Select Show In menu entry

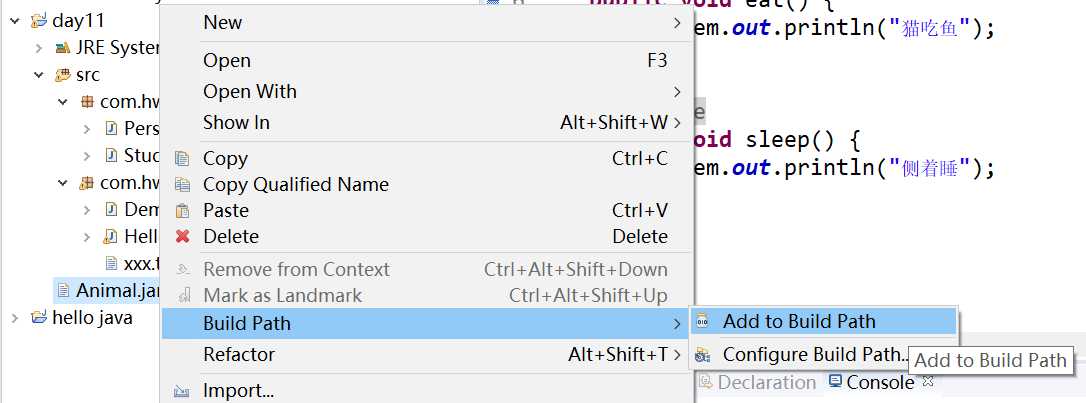(x=236, y=122)
